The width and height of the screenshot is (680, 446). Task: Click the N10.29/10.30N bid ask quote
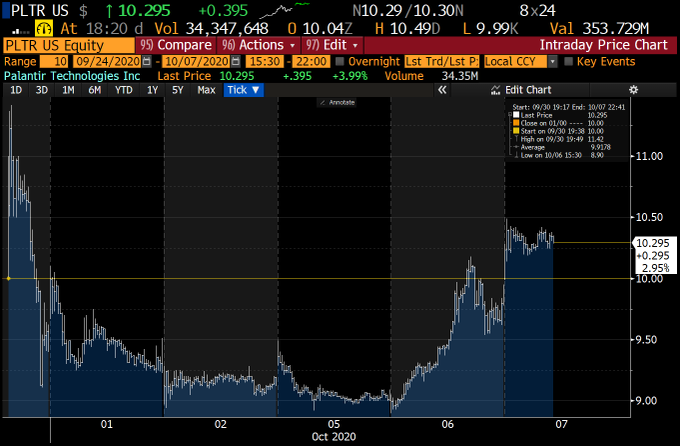pyautogui.click(x=408, y=10)
